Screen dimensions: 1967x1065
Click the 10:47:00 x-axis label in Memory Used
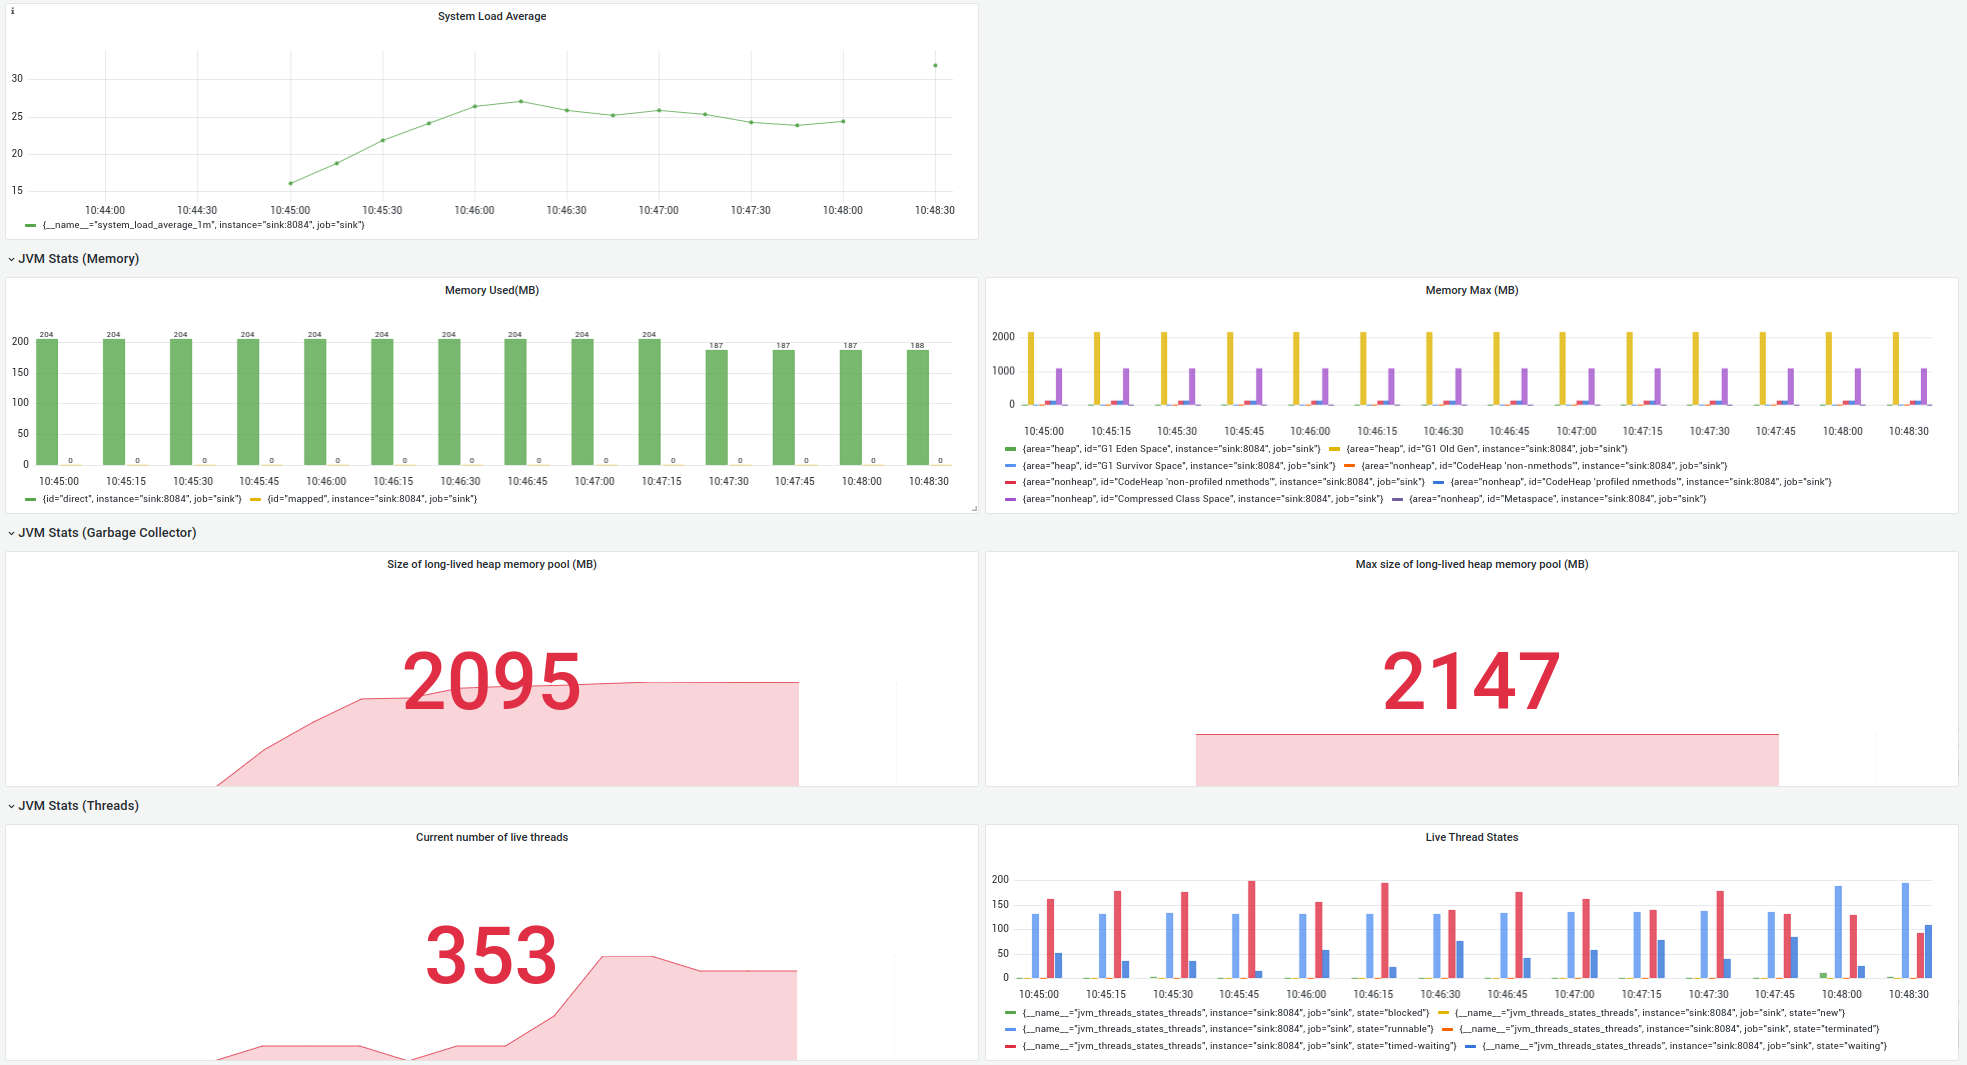tap(594, 481)
